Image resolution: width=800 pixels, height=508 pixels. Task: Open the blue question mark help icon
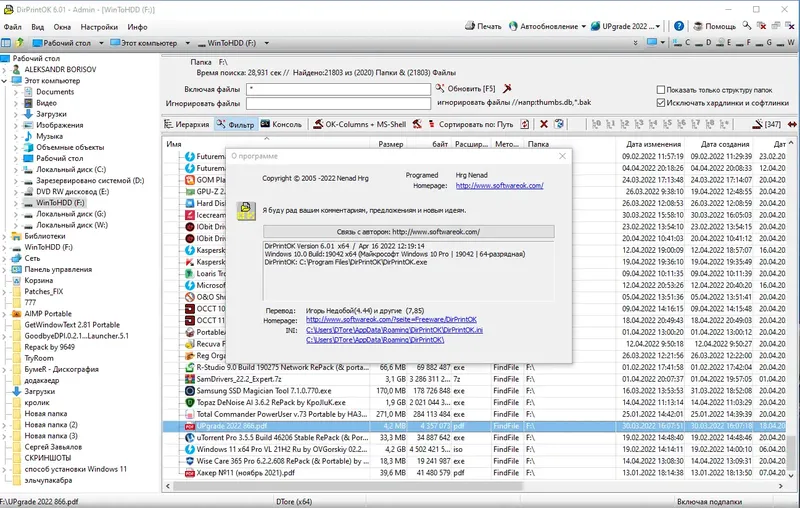click(x=679, y=26)
